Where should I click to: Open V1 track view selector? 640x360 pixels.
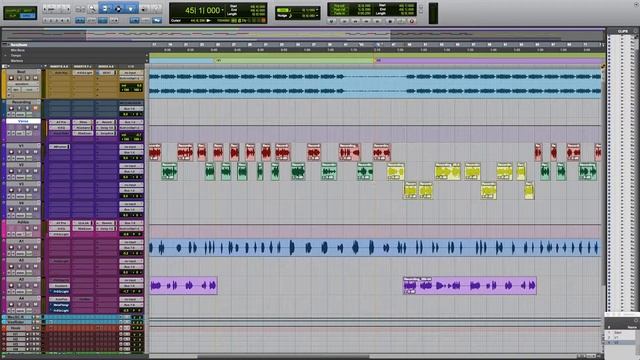(20, 158)
